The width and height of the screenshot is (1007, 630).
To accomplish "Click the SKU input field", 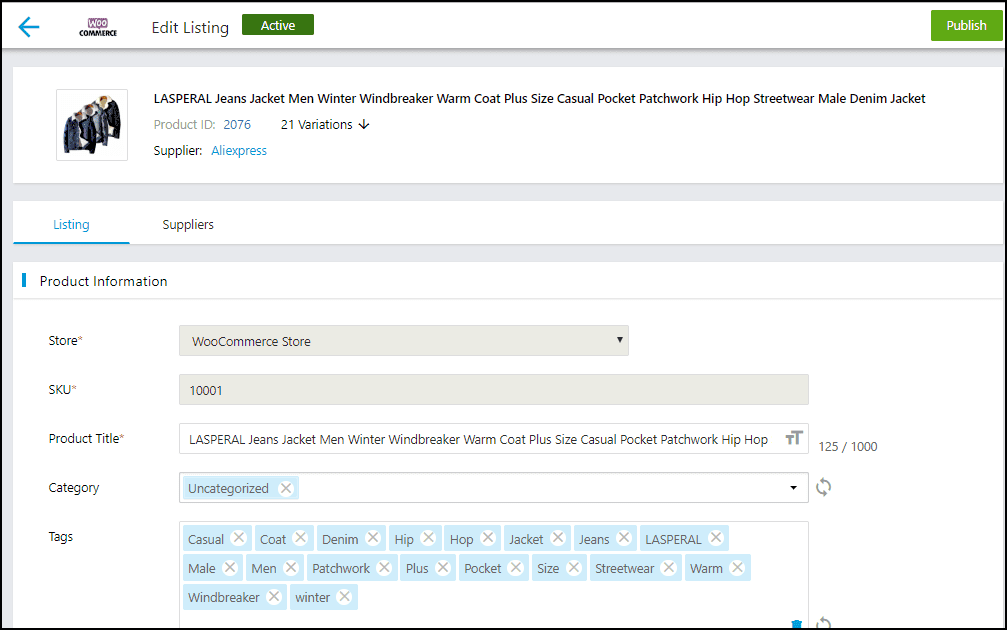I will coord(493,390).
